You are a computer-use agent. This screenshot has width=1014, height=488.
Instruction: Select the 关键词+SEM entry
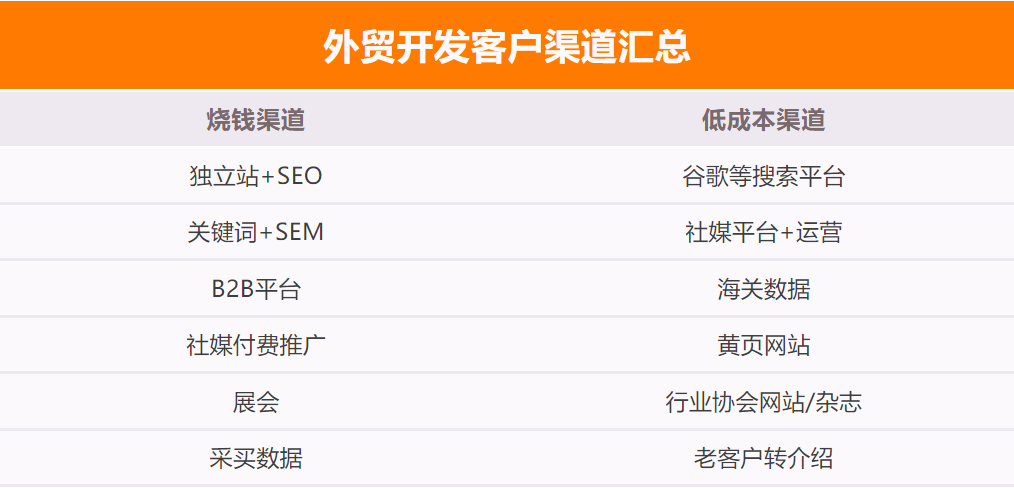tap(255, 233)
